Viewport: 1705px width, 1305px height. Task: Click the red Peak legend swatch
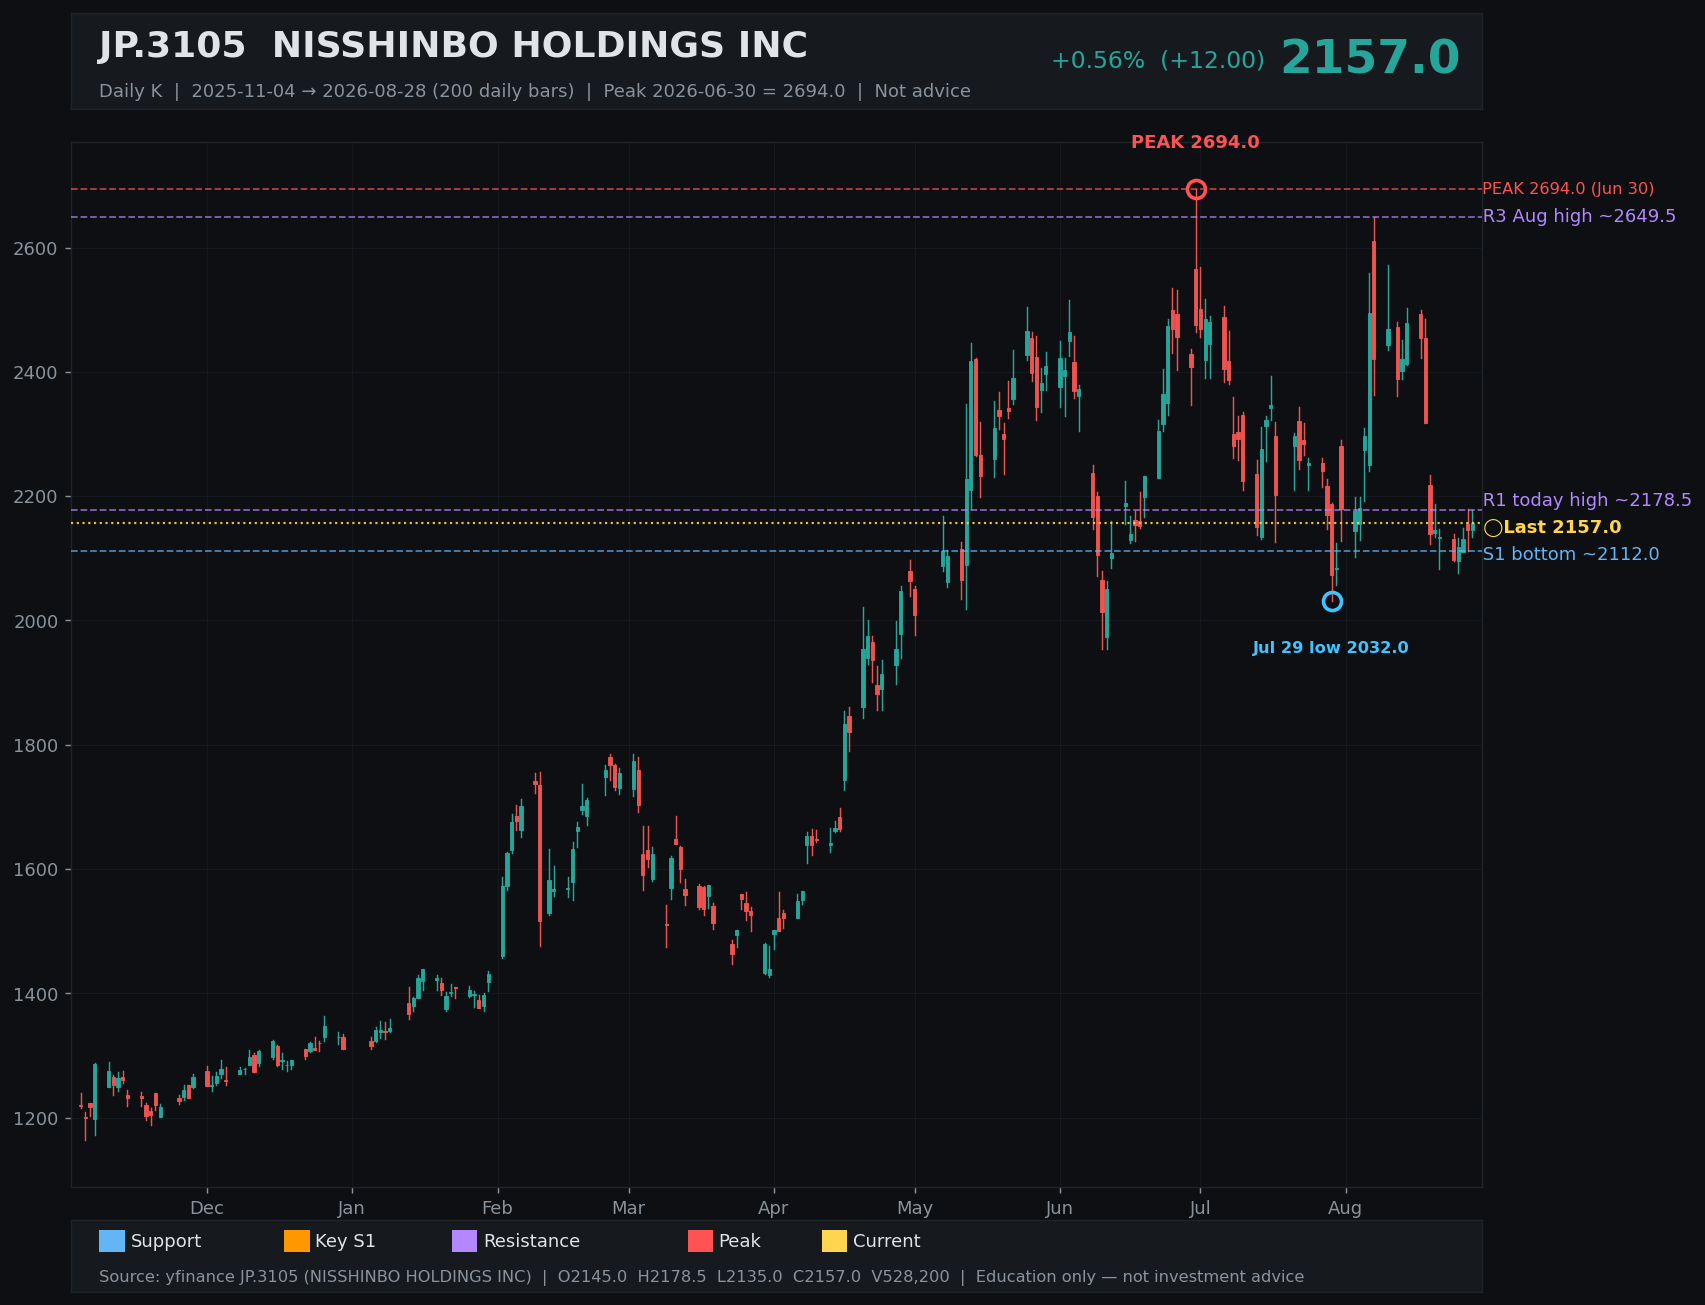701,1241
